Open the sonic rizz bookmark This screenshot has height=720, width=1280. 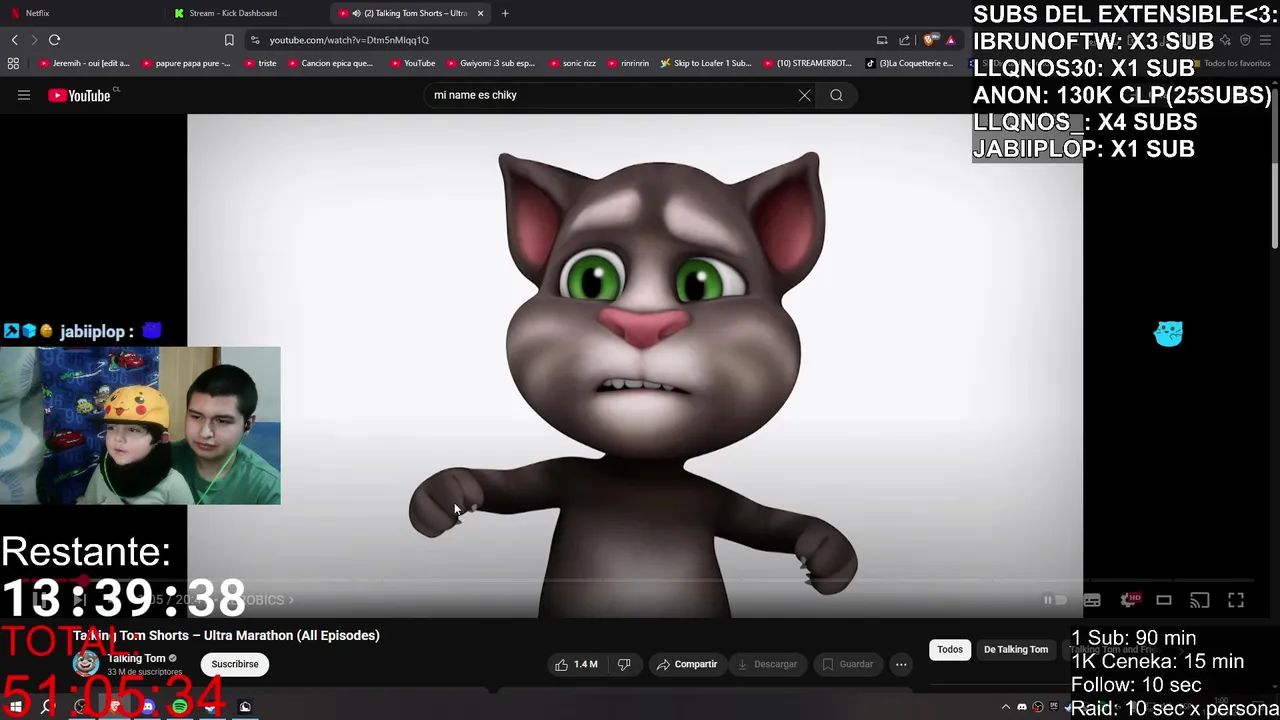point(572,63)
